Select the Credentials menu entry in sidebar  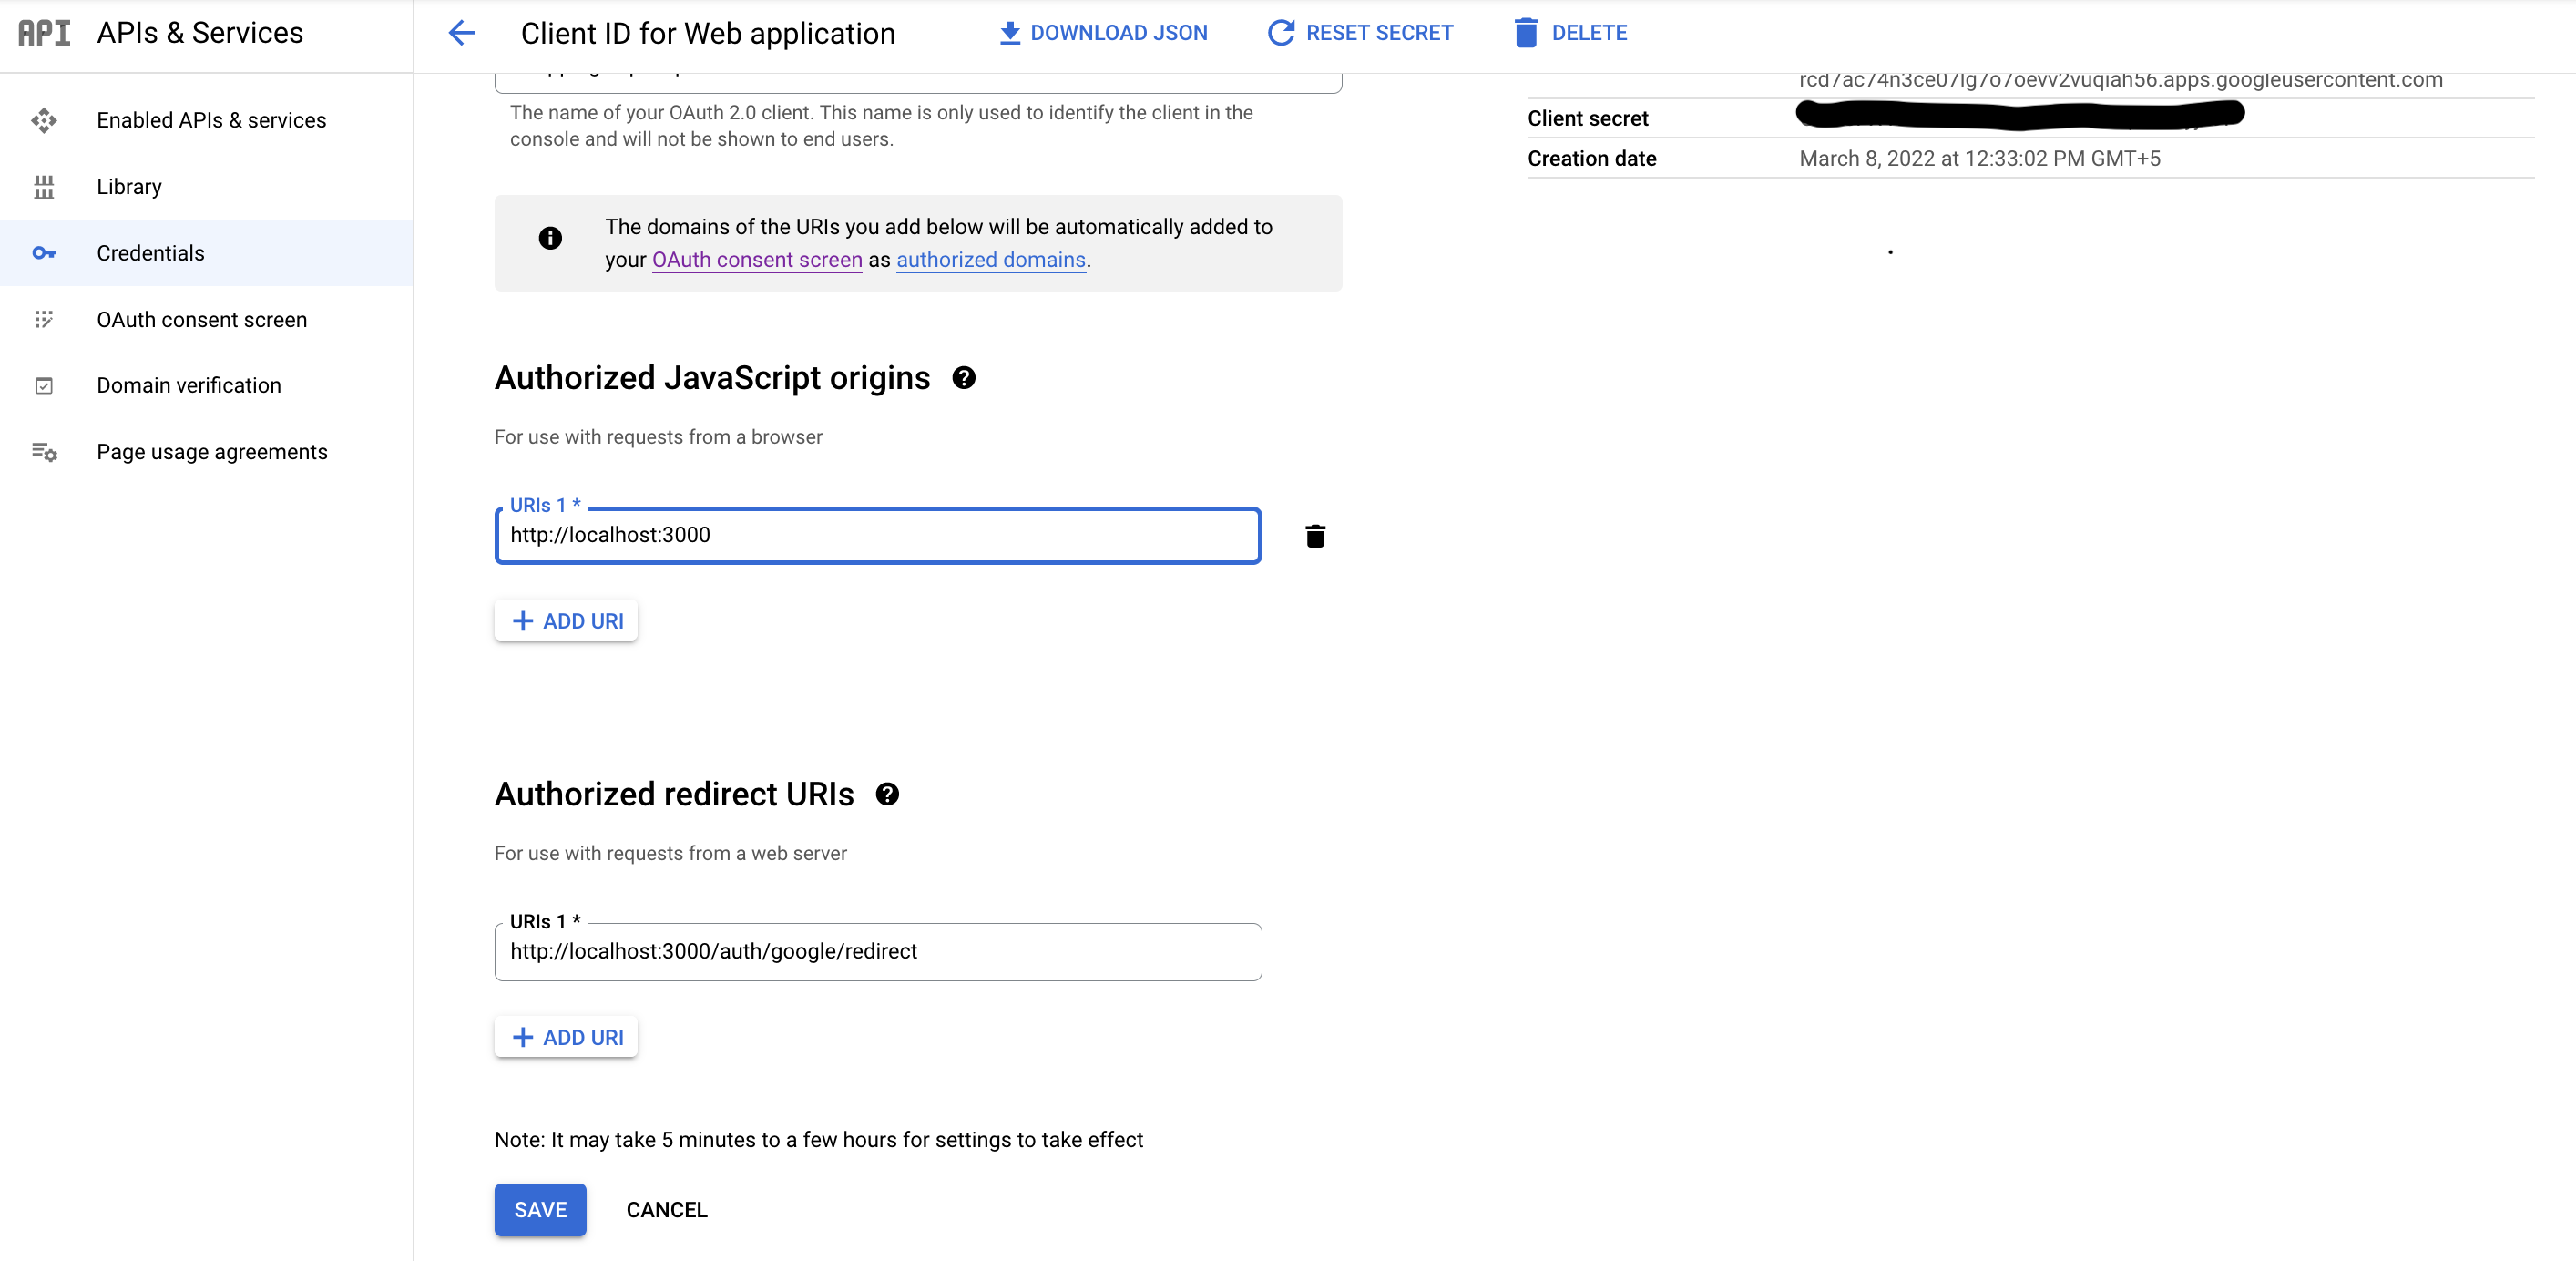tap(150, 253)
